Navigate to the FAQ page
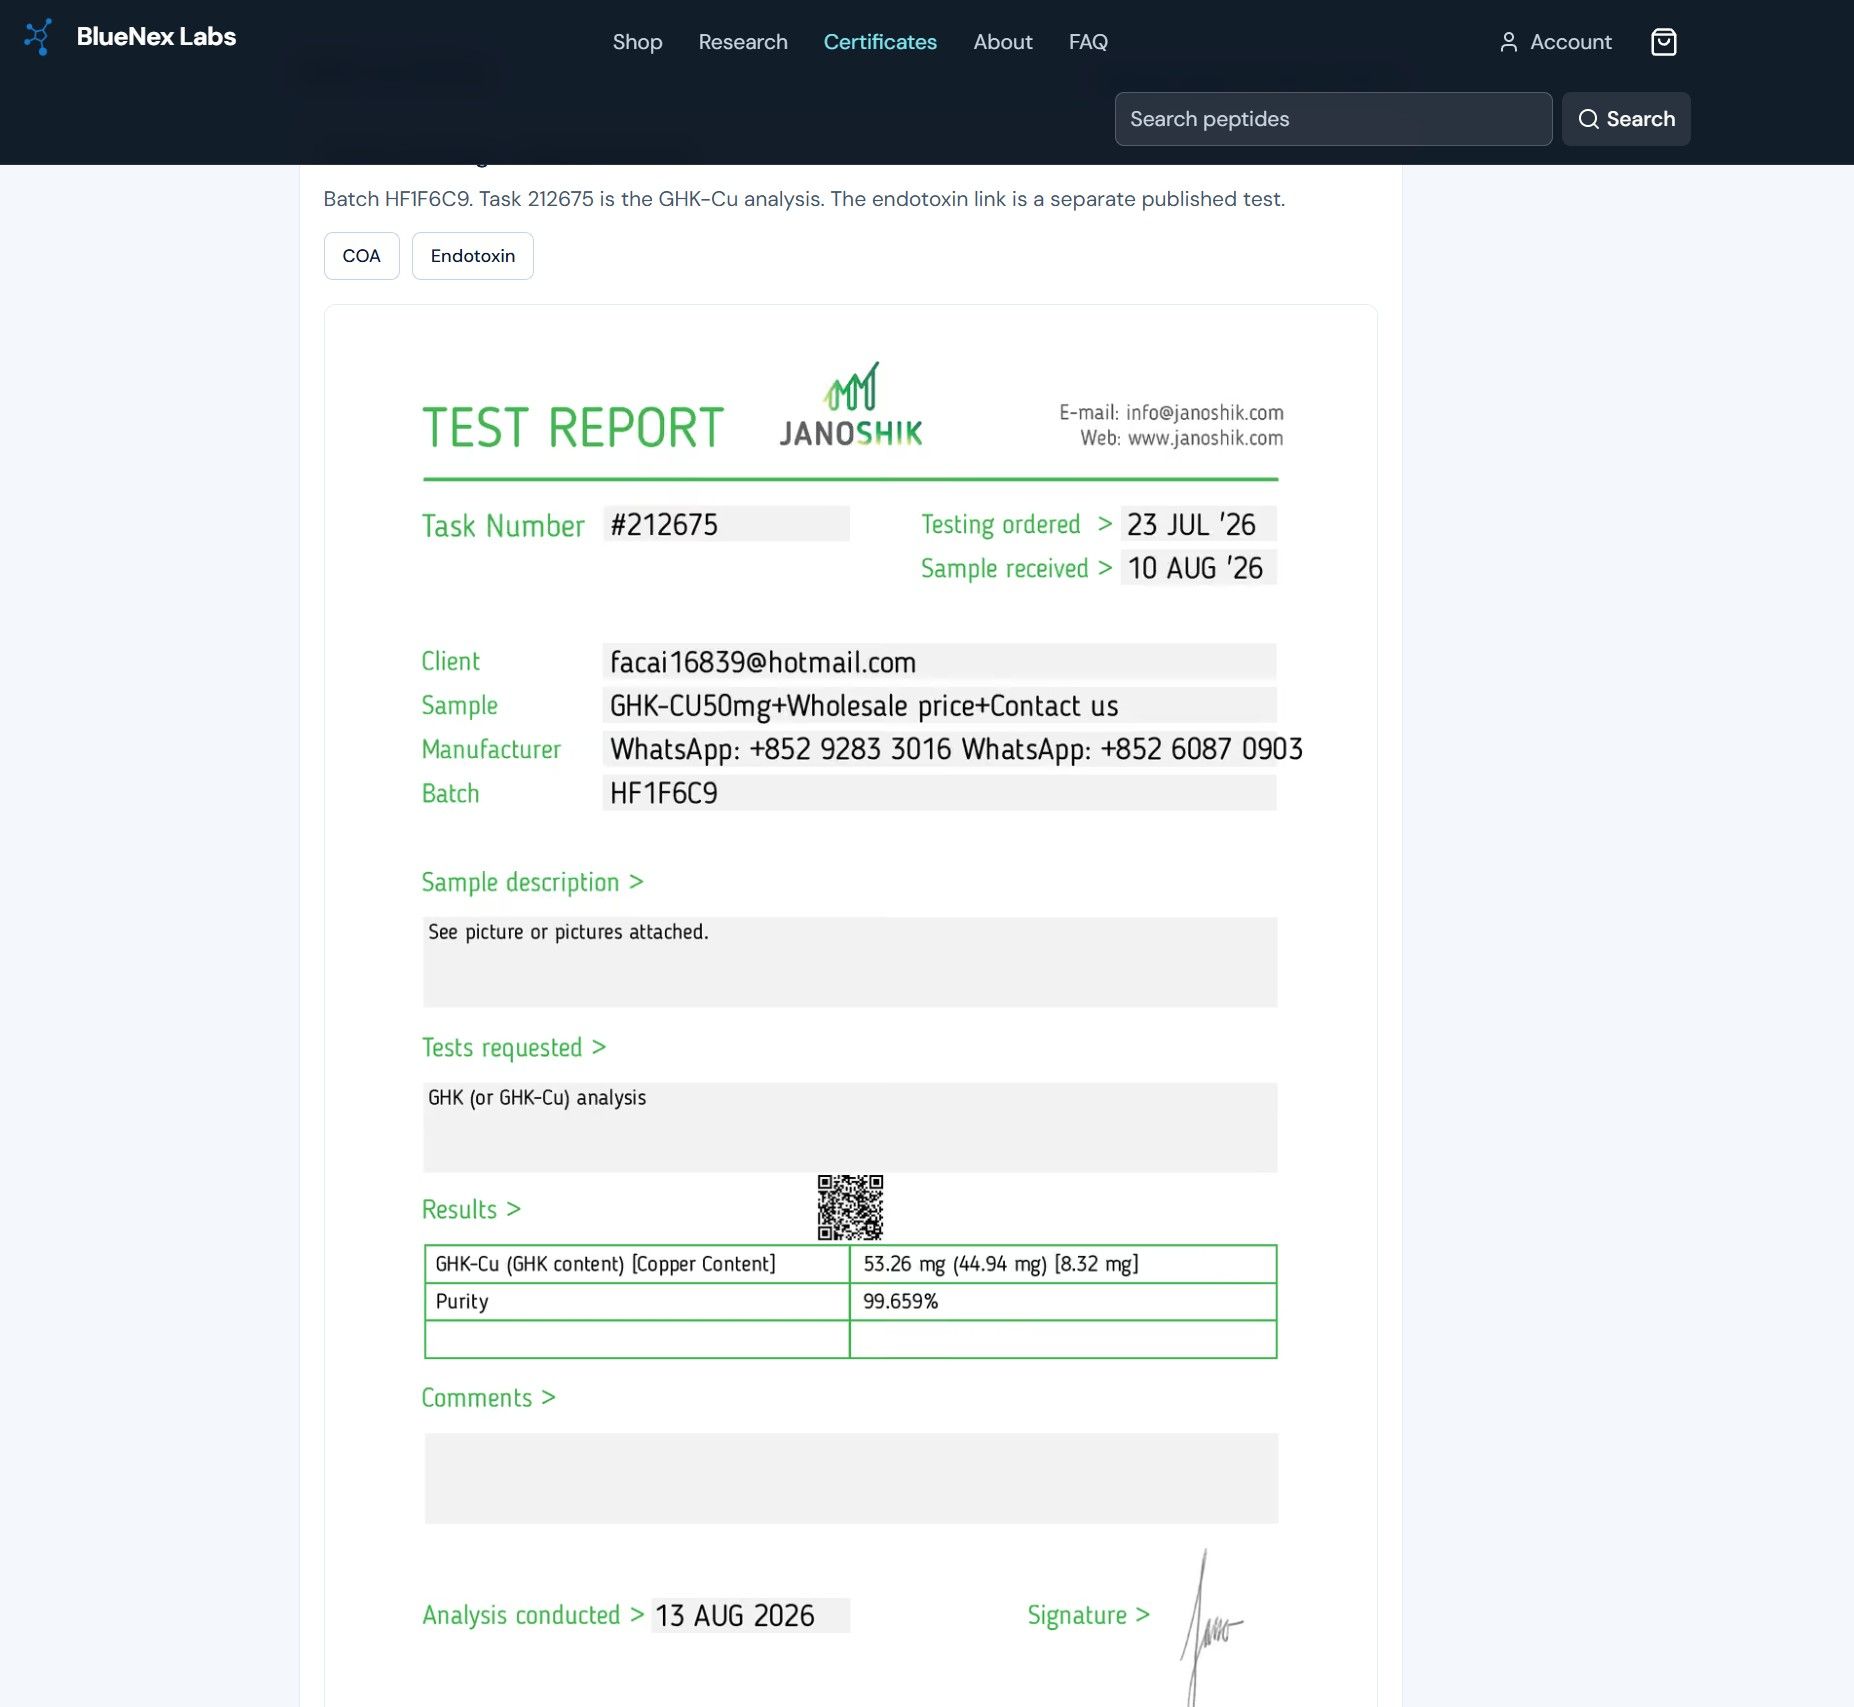This screenshot has width=1854, height=1707. click(1088, 42)
